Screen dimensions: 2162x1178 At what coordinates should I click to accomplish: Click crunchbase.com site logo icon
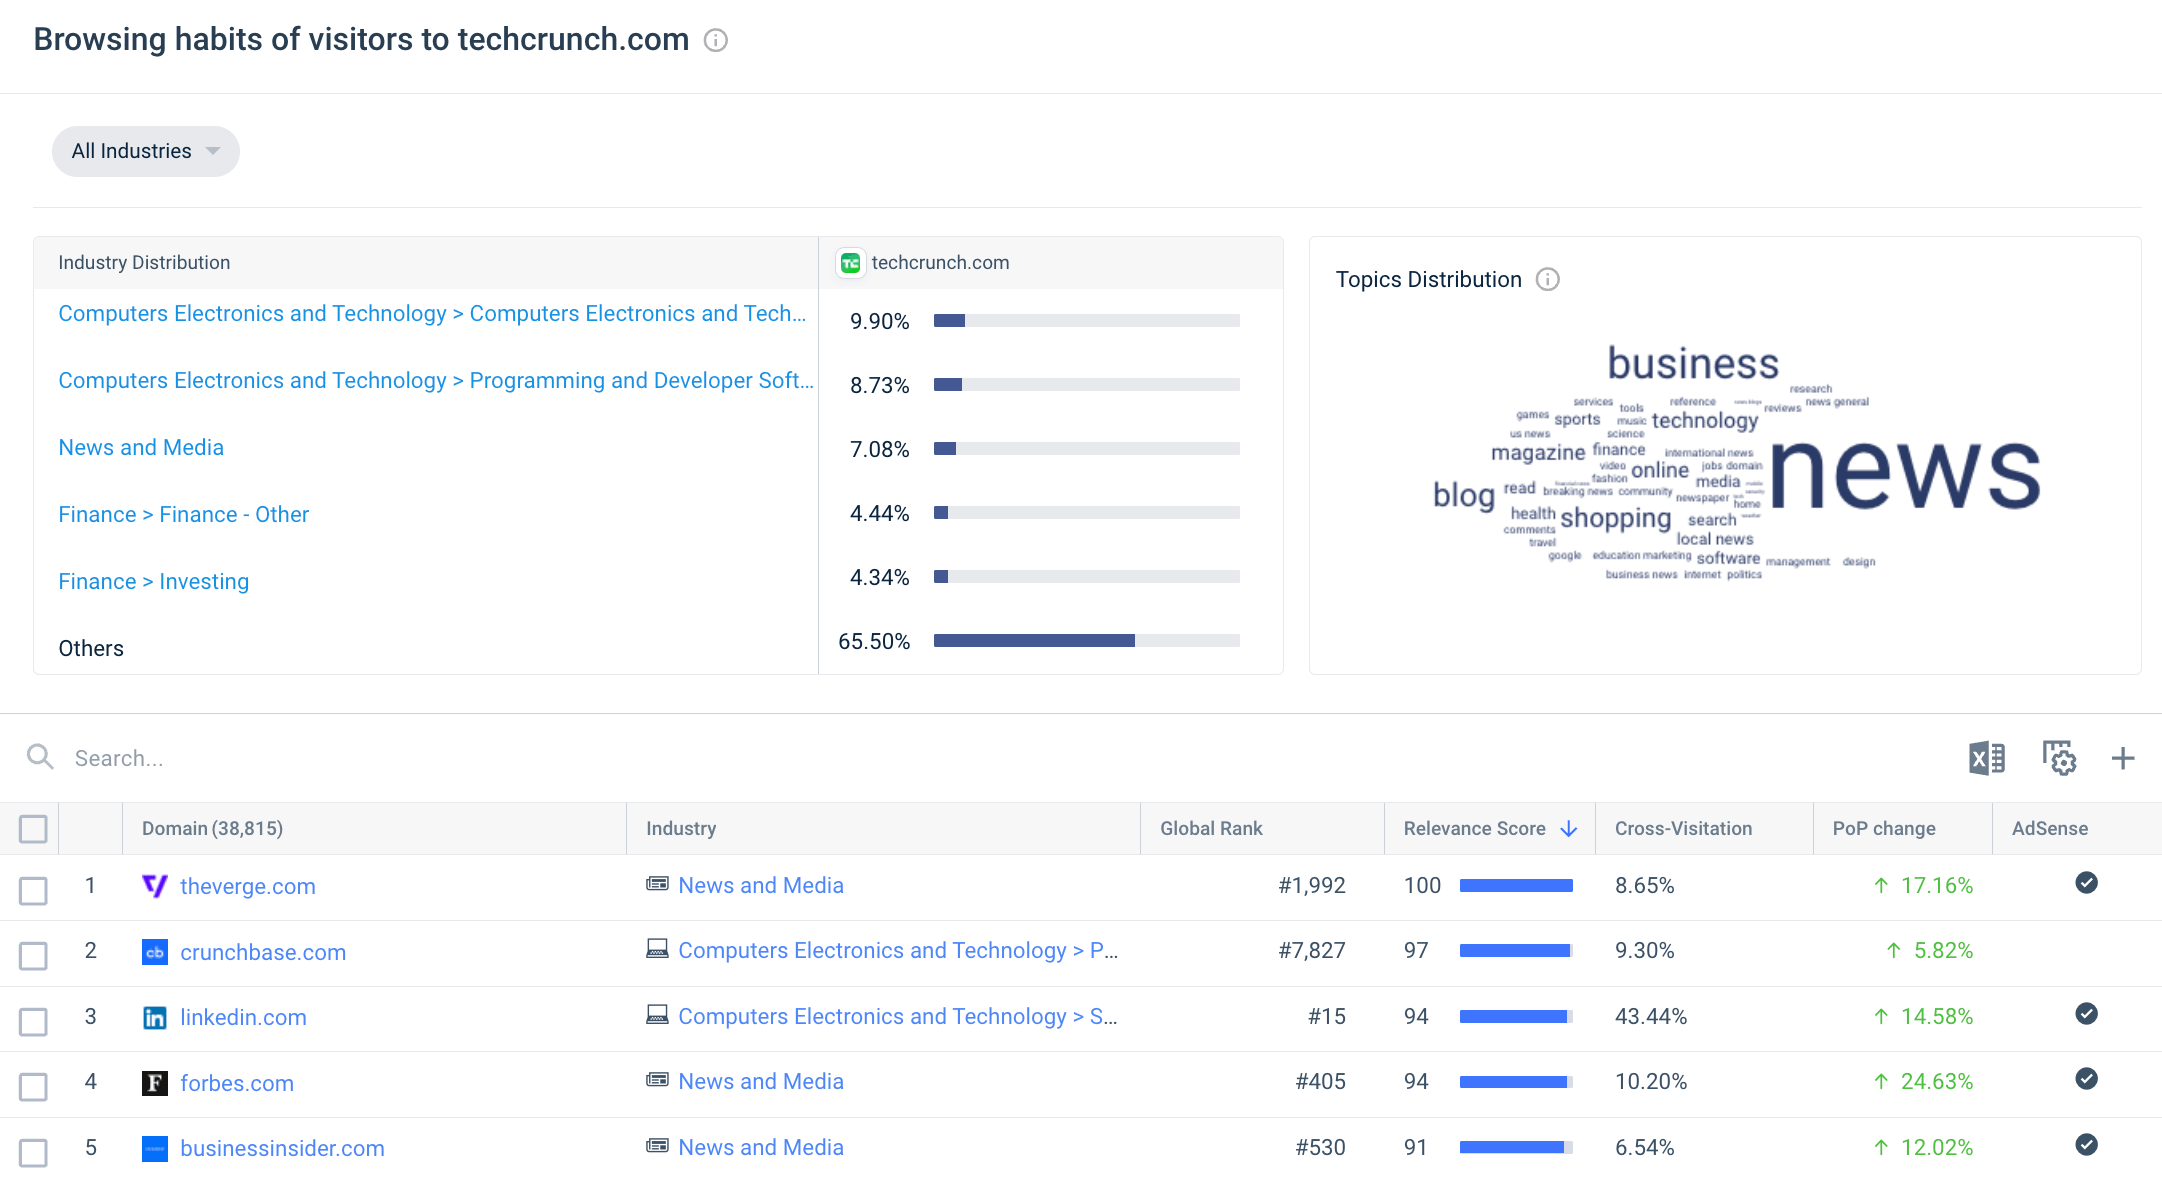(x=155, y=952)
